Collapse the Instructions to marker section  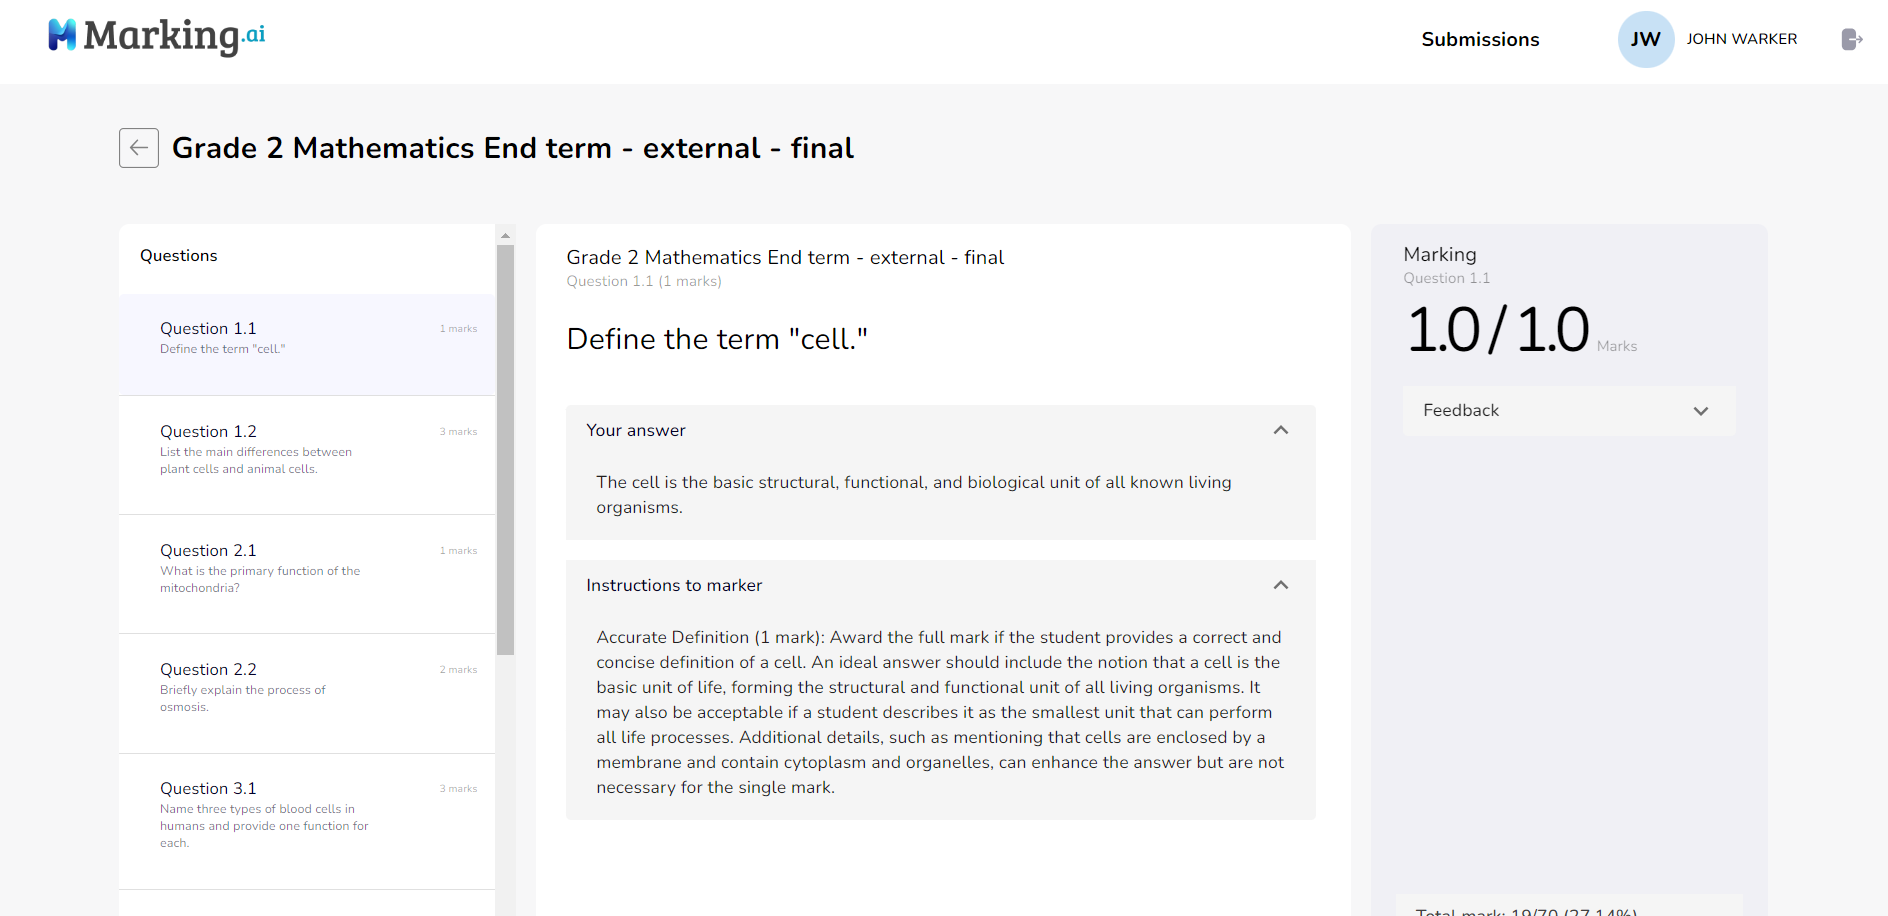coord(1280,585)
